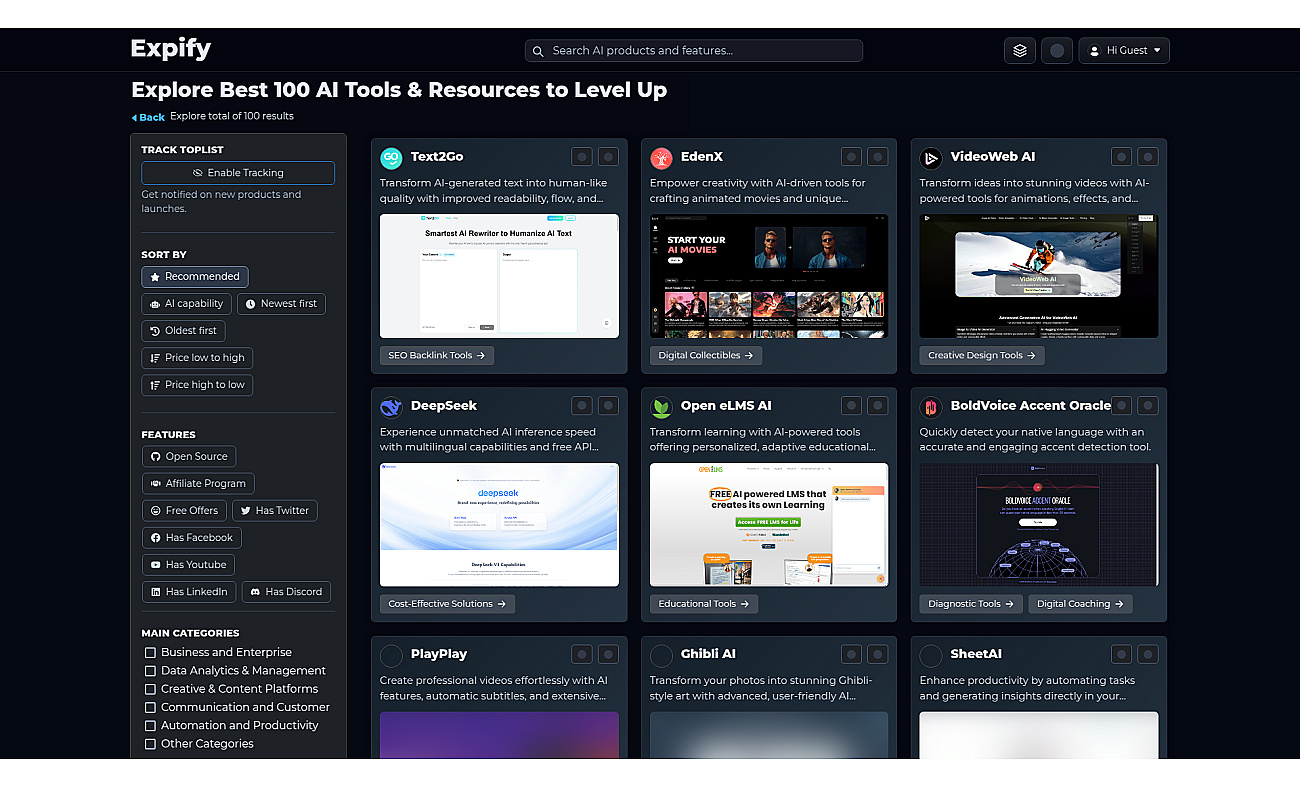
Task: Click the smiley icon on Free Offers
Action: 155,511
